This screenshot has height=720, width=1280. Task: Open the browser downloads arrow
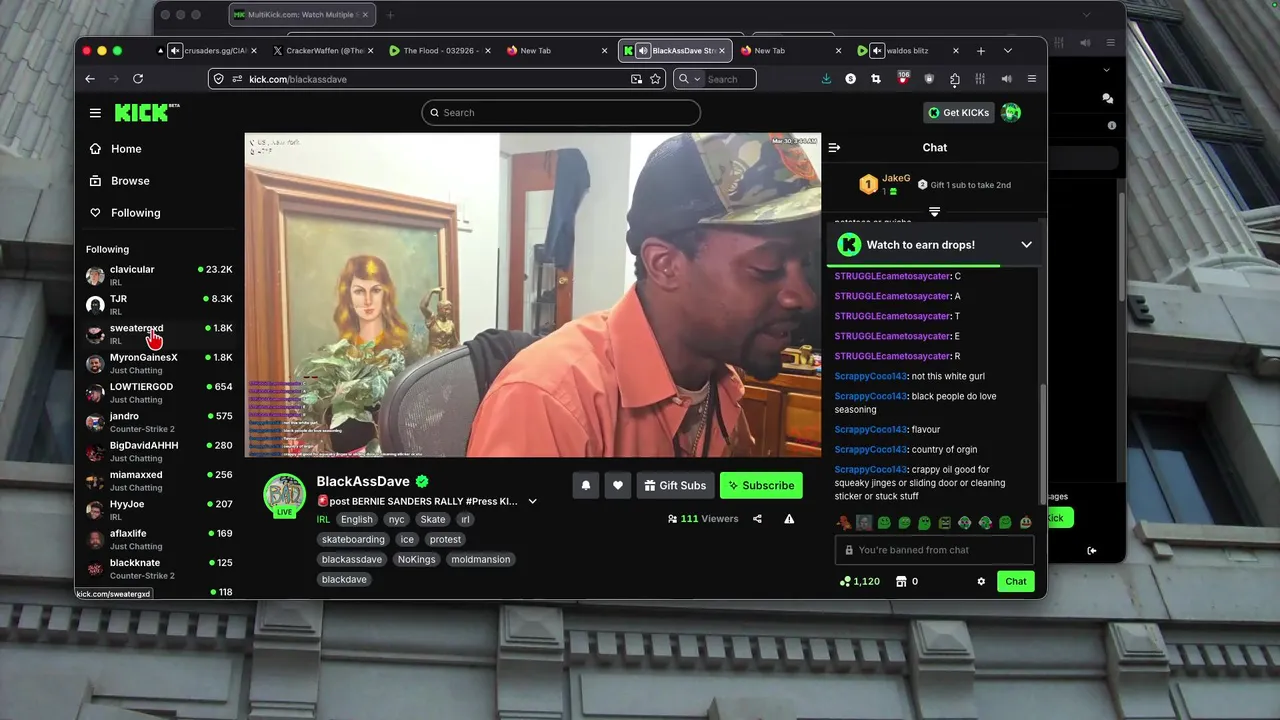826,79
